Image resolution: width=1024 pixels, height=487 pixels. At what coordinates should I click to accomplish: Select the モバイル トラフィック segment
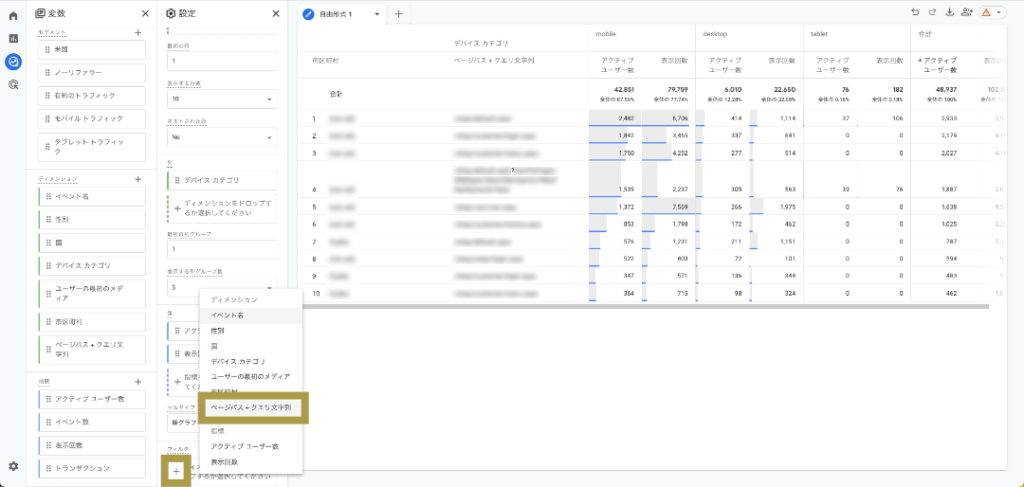pyautogui.click(x=91, y=119)
